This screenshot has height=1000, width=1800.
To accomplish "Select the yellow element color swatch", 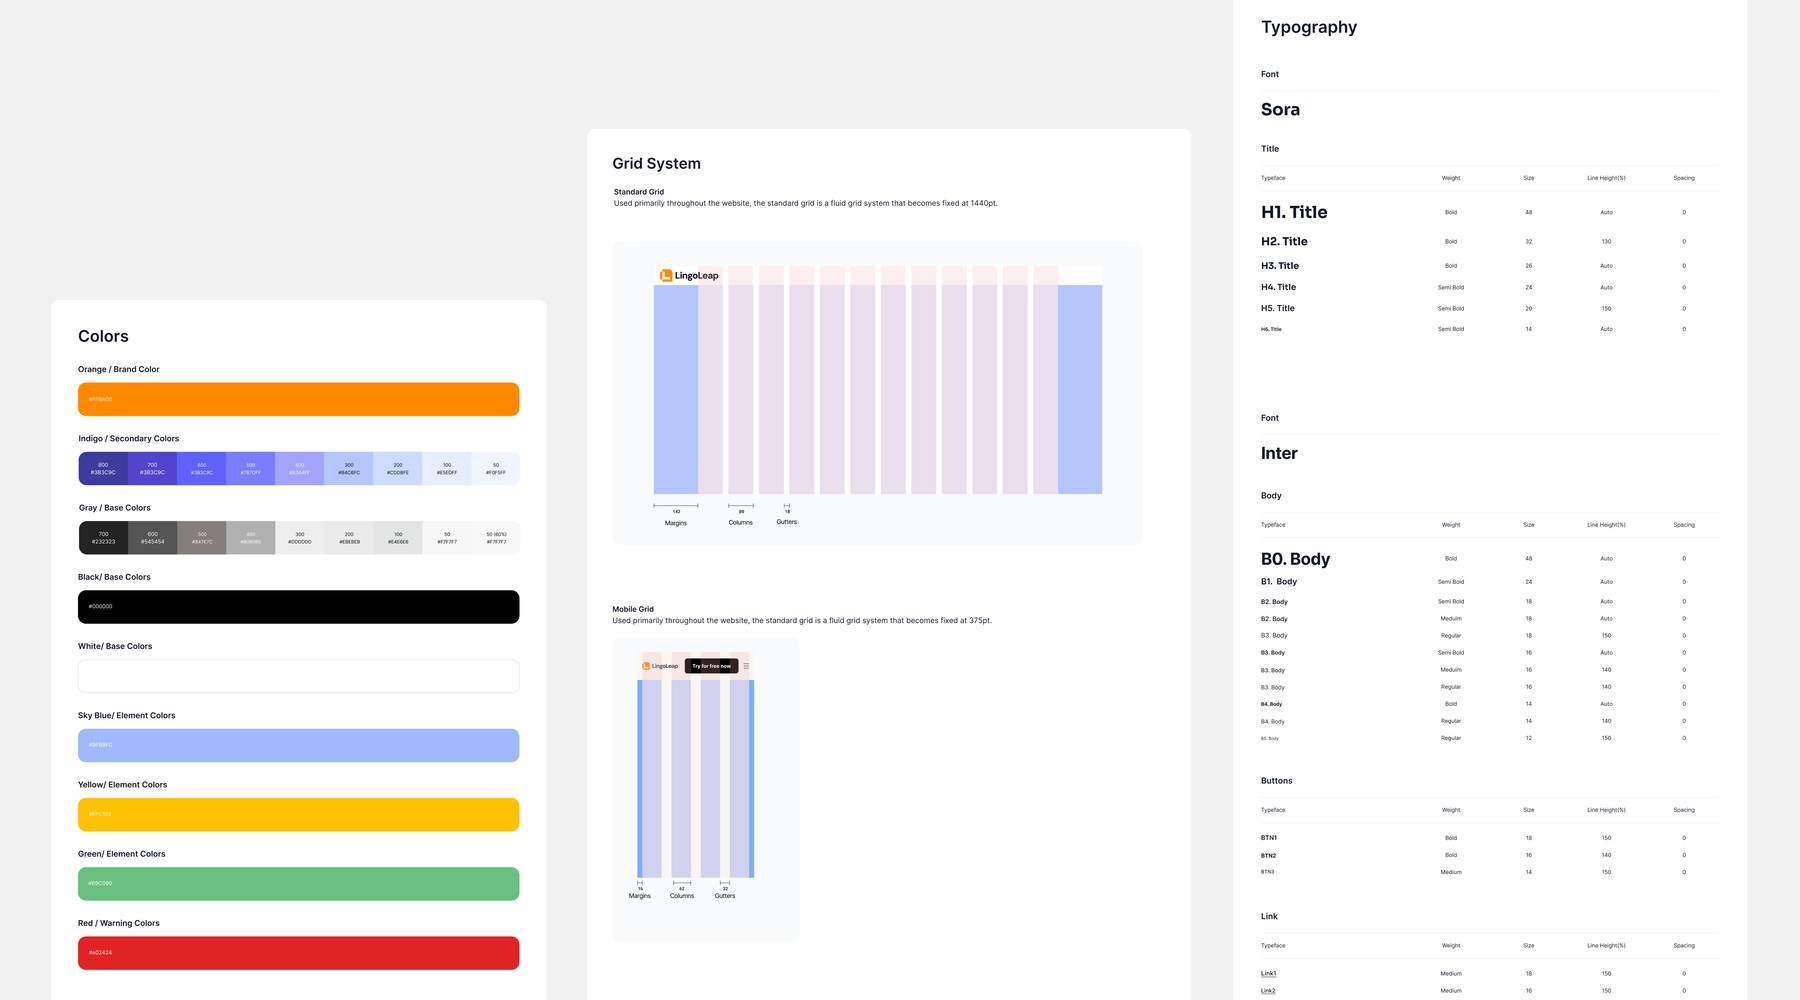I will [x=298, y=814].
